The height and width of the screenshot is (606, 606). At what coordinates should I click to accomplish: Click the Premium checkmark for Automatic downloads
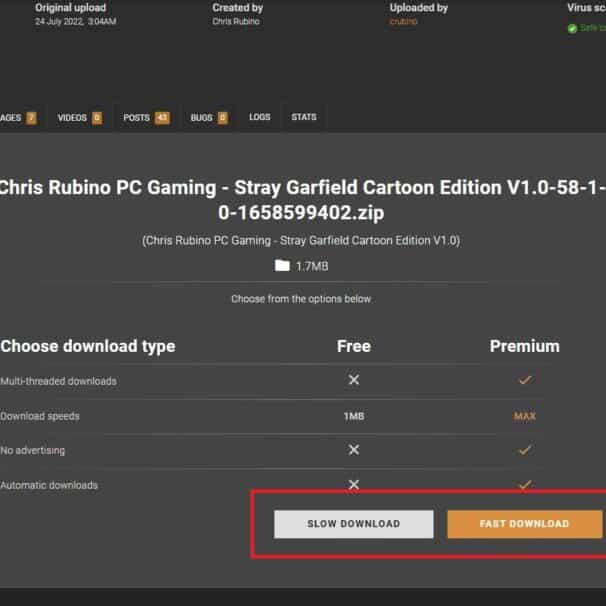525,484
